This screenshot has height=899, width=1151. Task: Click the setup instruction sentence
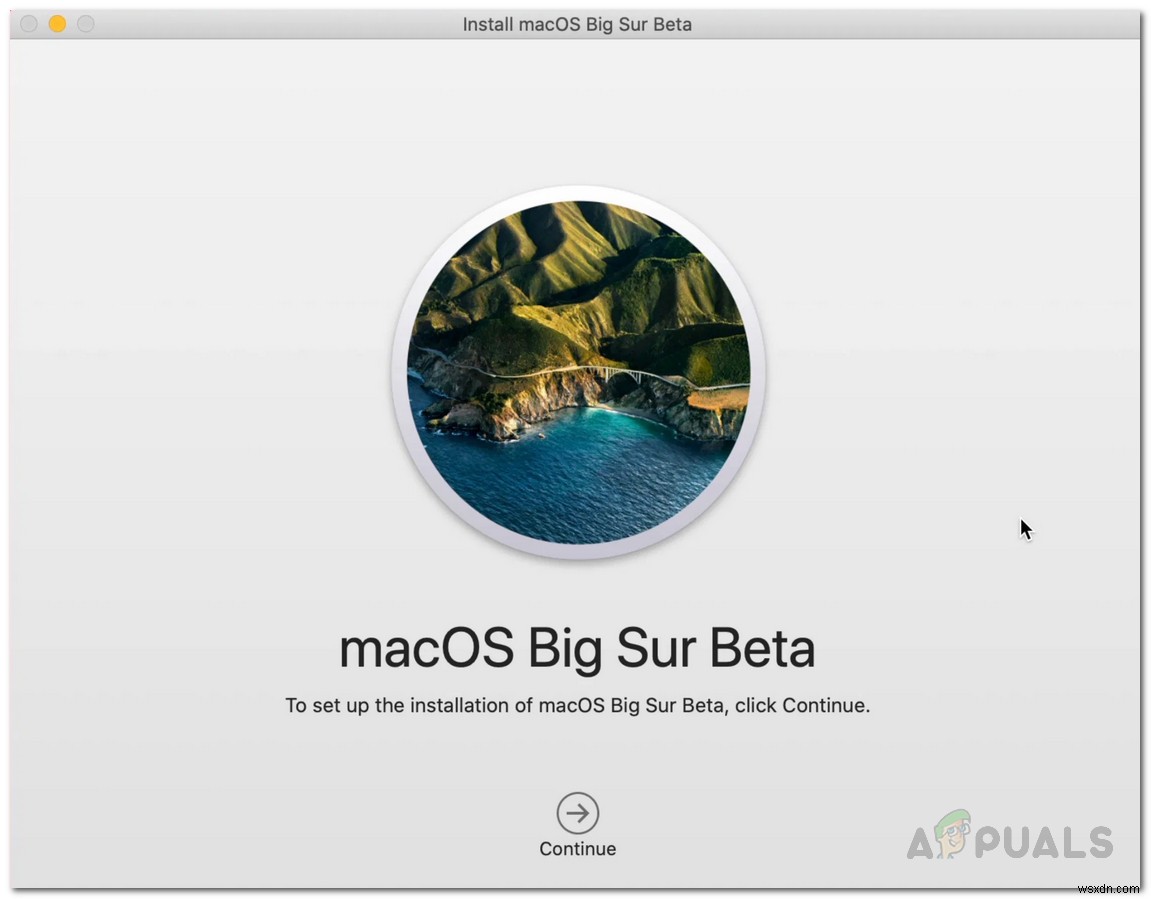pyautogui.click(x=578, y=705)
